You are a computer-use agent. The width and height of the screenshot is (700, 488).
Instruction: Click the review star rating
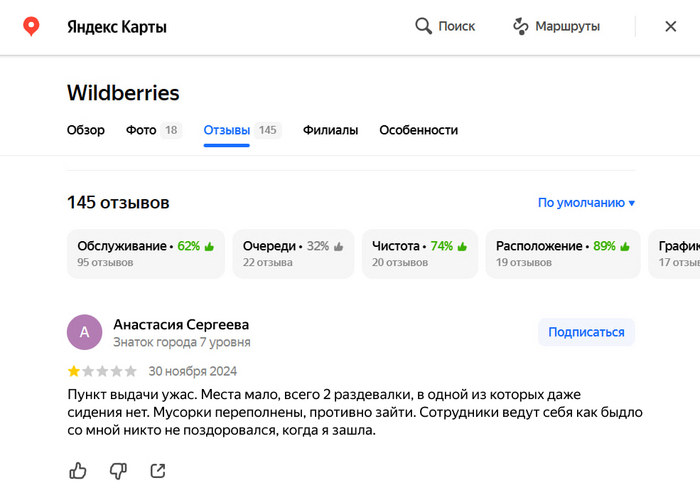[100, 370]
